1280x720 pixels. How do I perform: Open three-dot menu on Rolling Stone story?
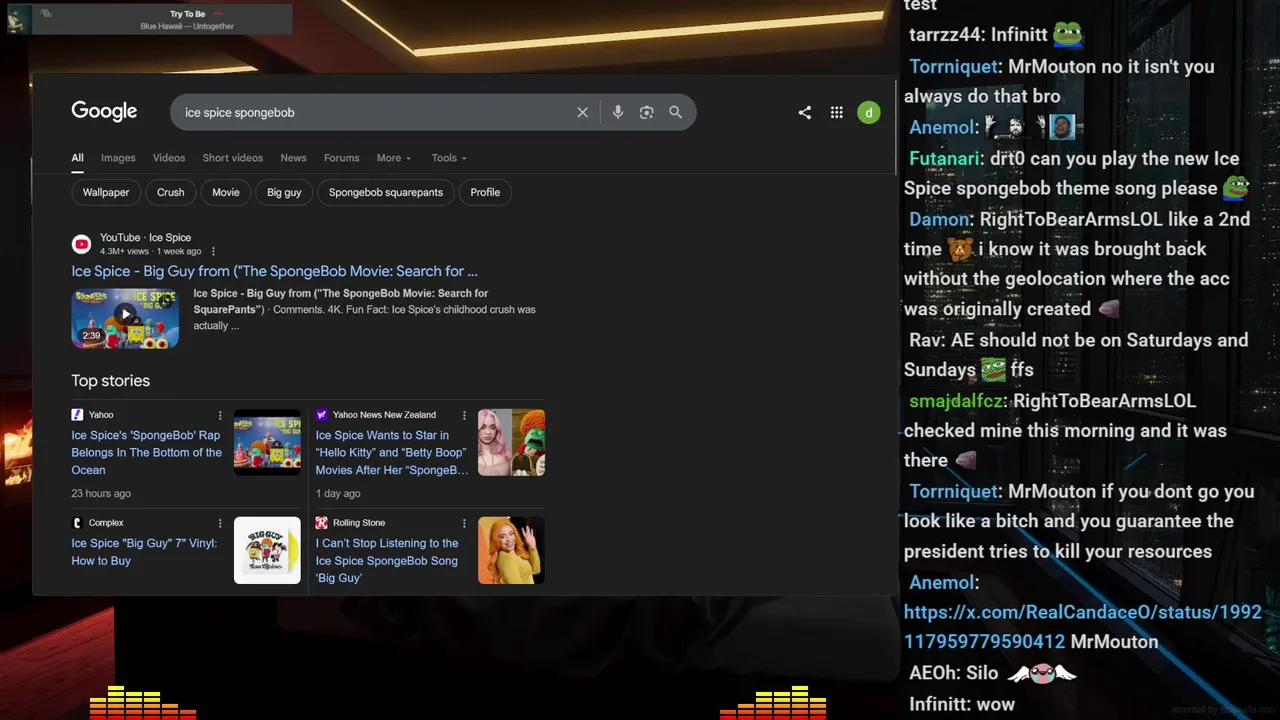tap(464, 523)
